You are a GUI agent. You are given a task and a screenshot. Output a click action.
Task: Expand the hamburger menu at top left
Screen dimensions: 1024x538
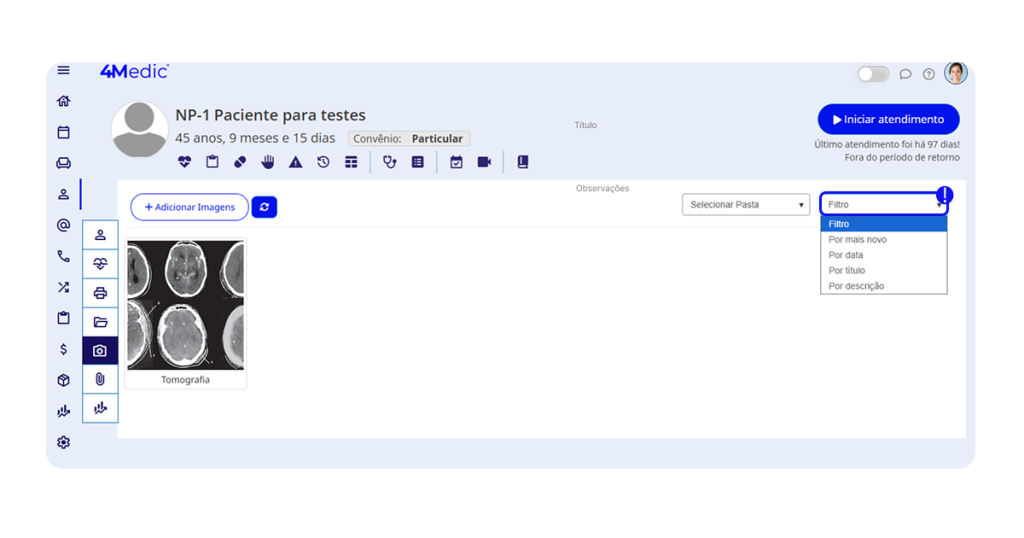[x=64, y=71]
